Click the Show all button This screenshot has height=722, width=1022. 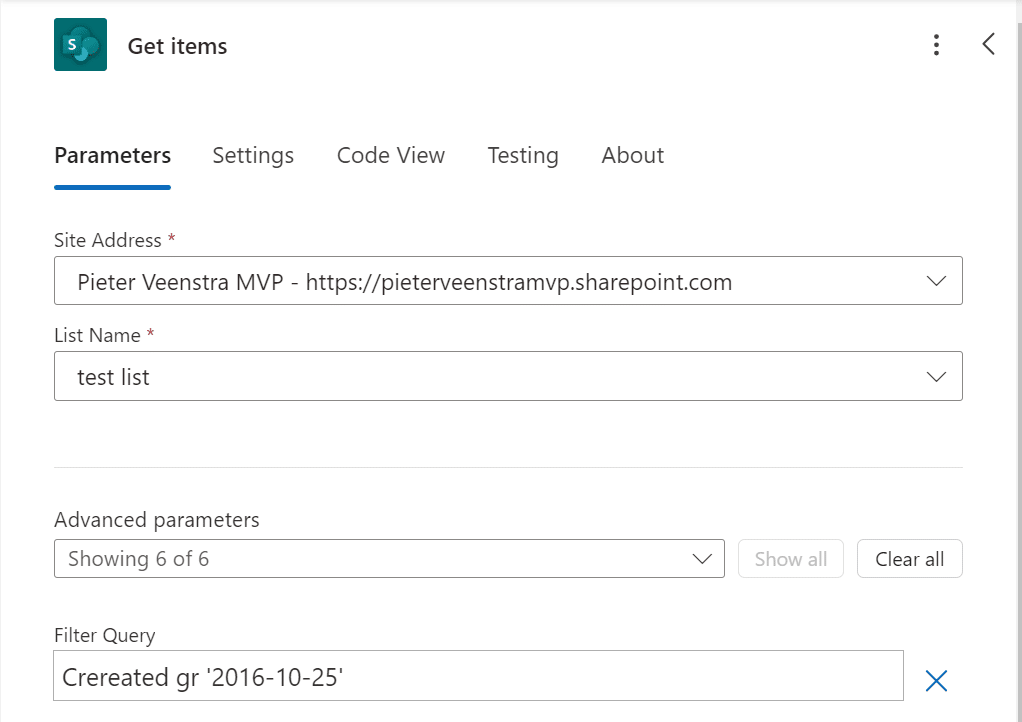pos(791,558)
